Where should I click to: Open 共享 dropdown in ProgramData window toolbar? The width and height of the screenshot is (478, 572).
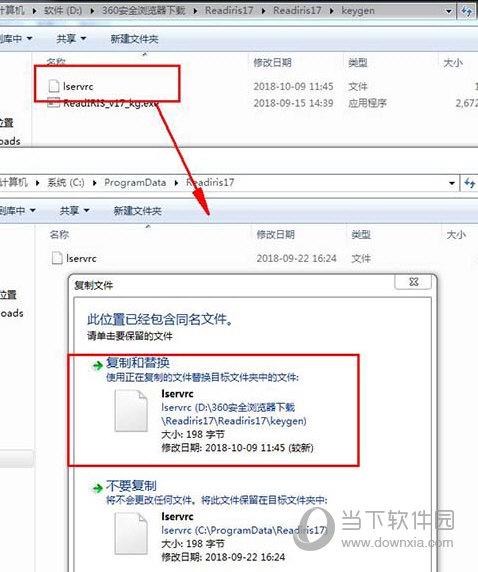(74, 210)
